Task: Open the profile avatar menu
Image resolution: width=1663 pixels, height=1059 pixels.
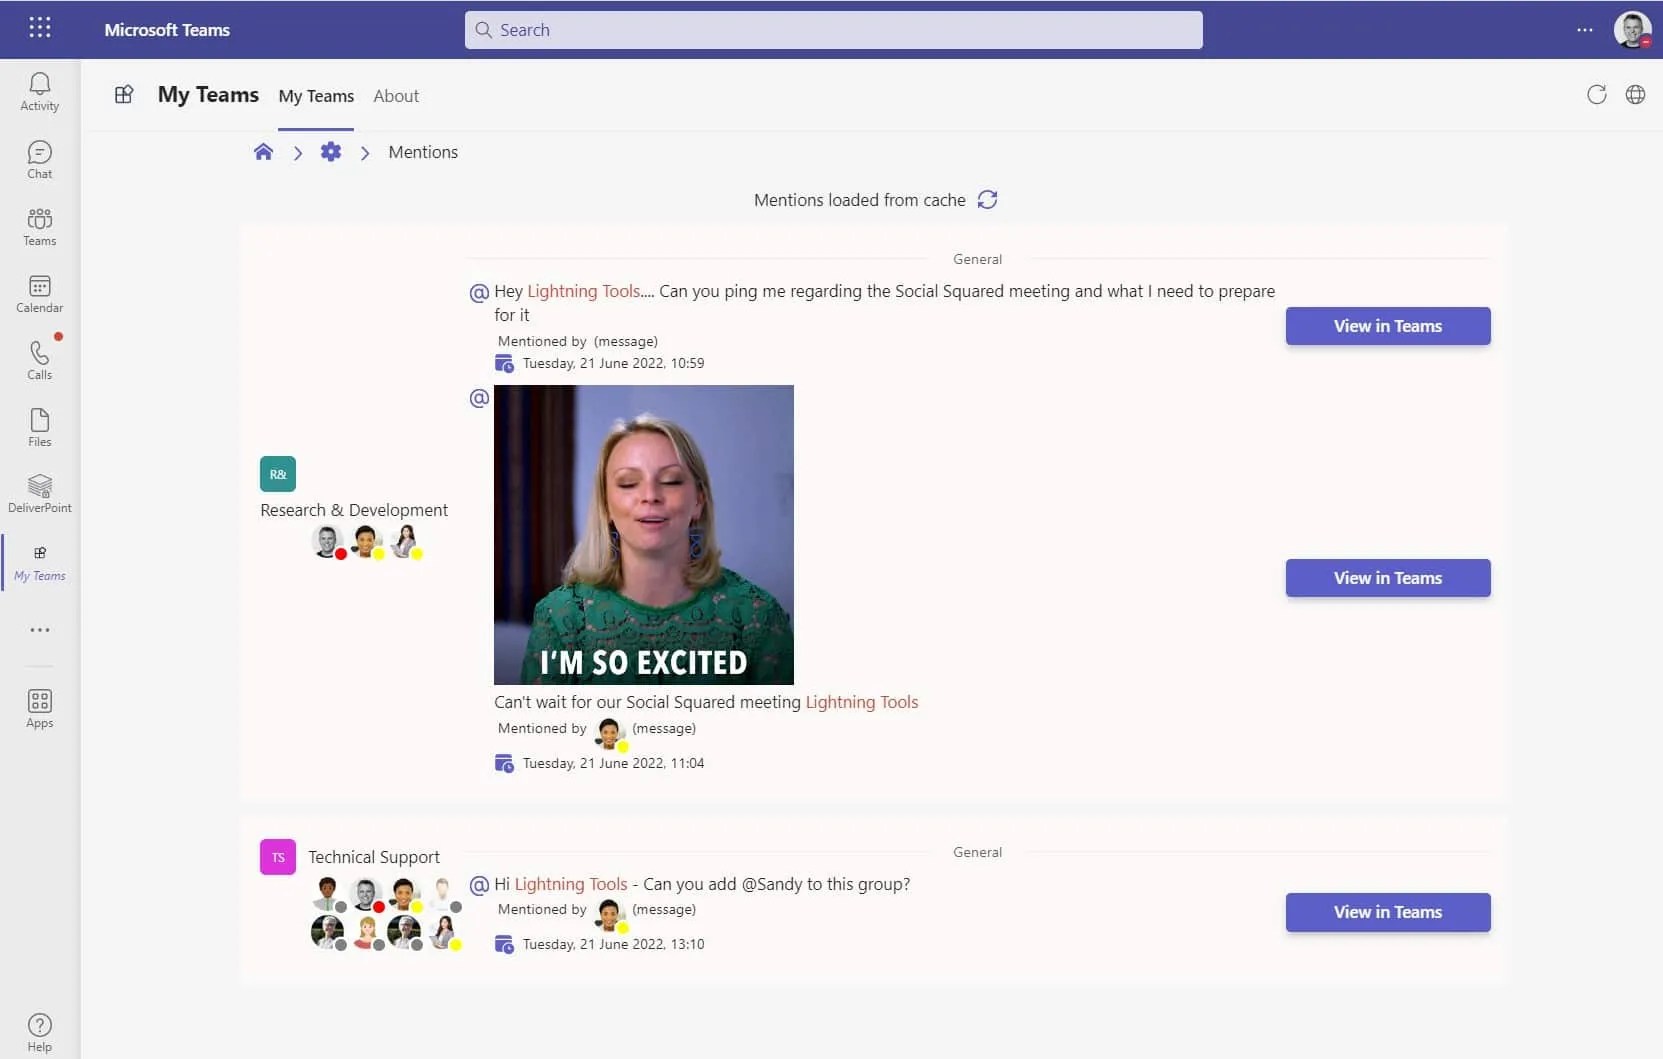Action: point(1633,30)
